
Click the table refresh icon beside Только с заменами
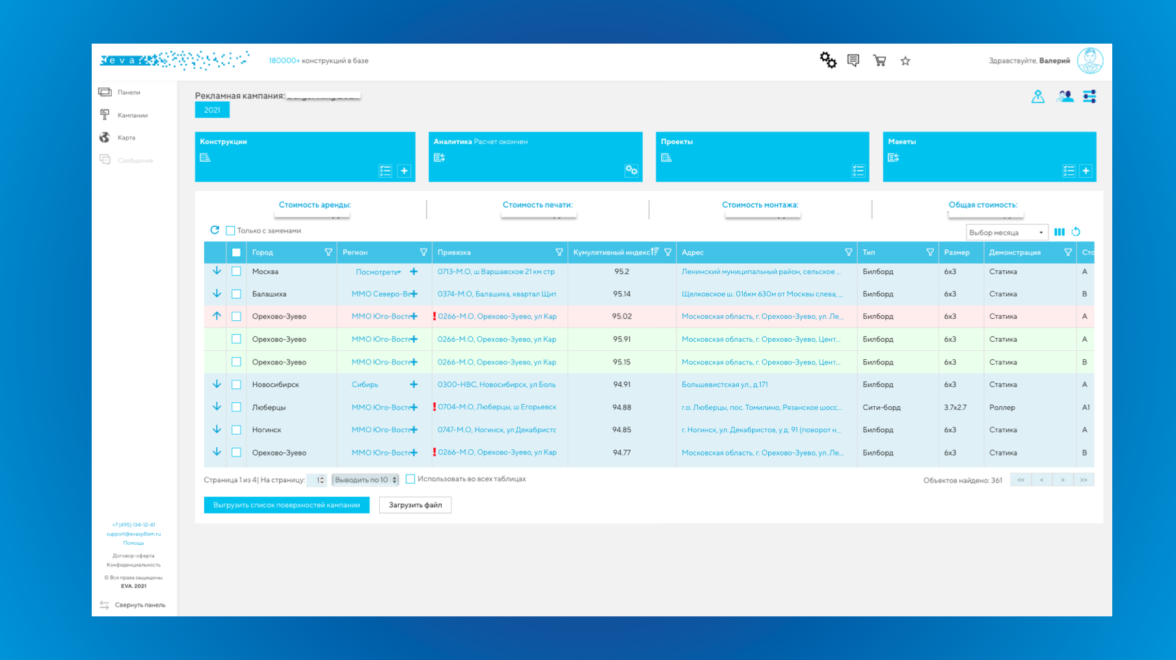point(214,231)
